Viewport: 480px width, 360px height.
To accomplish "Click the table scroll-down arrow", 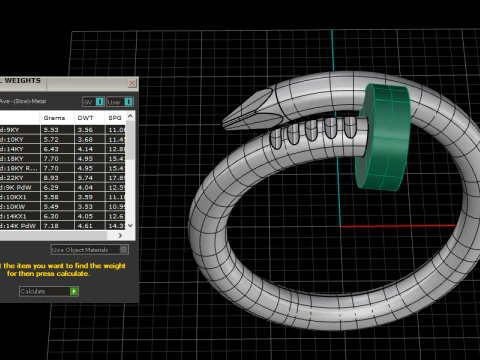I will (130, 225).
